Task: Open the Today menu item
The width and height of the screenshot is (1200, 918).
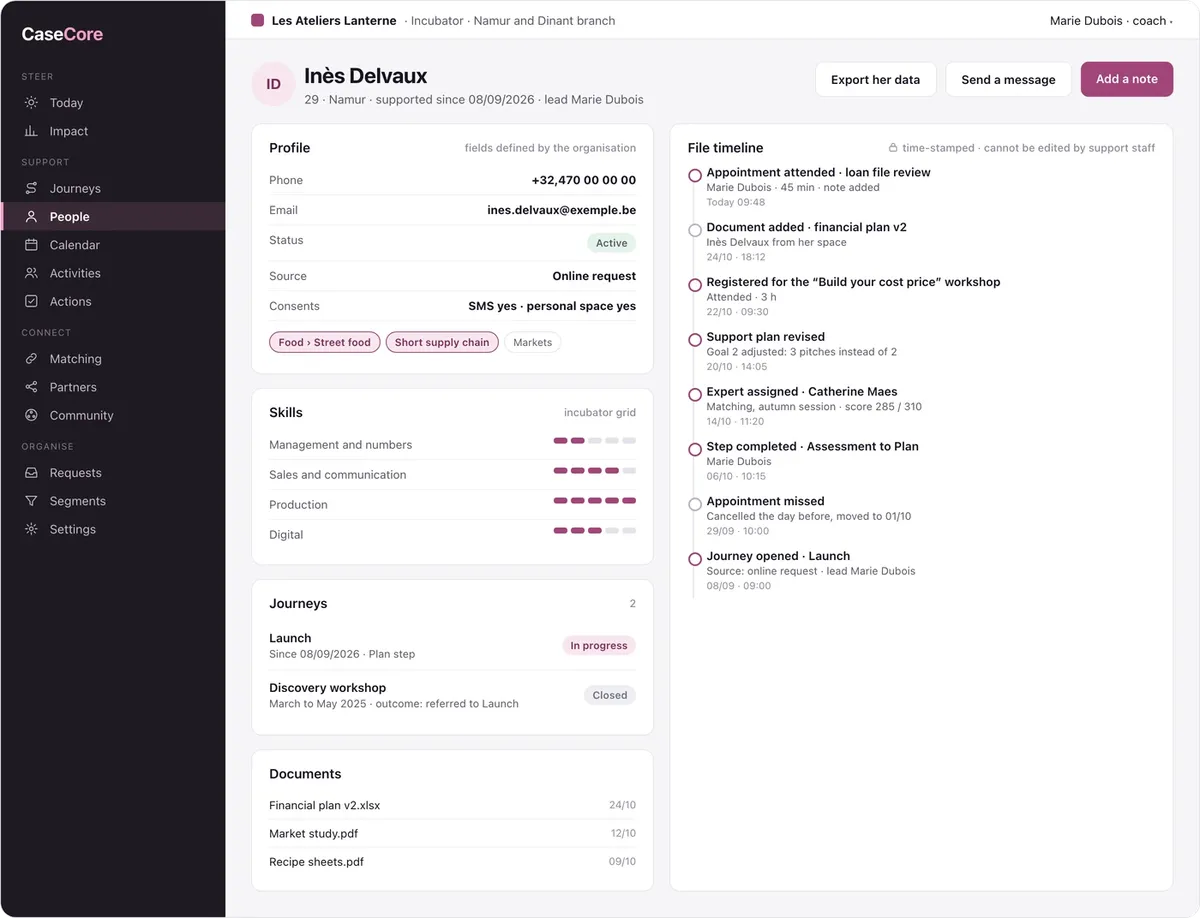Action: point(113,103)
